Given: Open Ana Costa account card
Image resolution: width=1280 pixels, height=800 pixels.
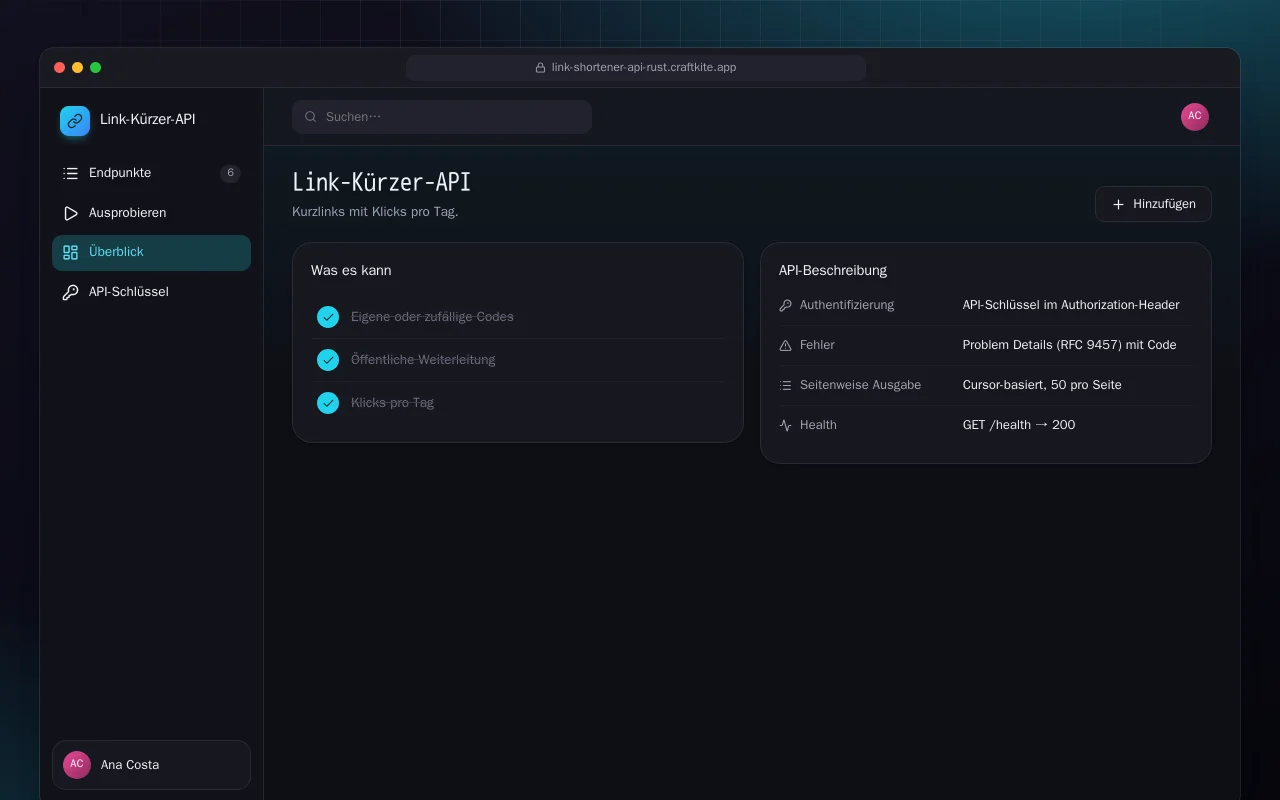Looking at the screenshot, I should 151,765.
